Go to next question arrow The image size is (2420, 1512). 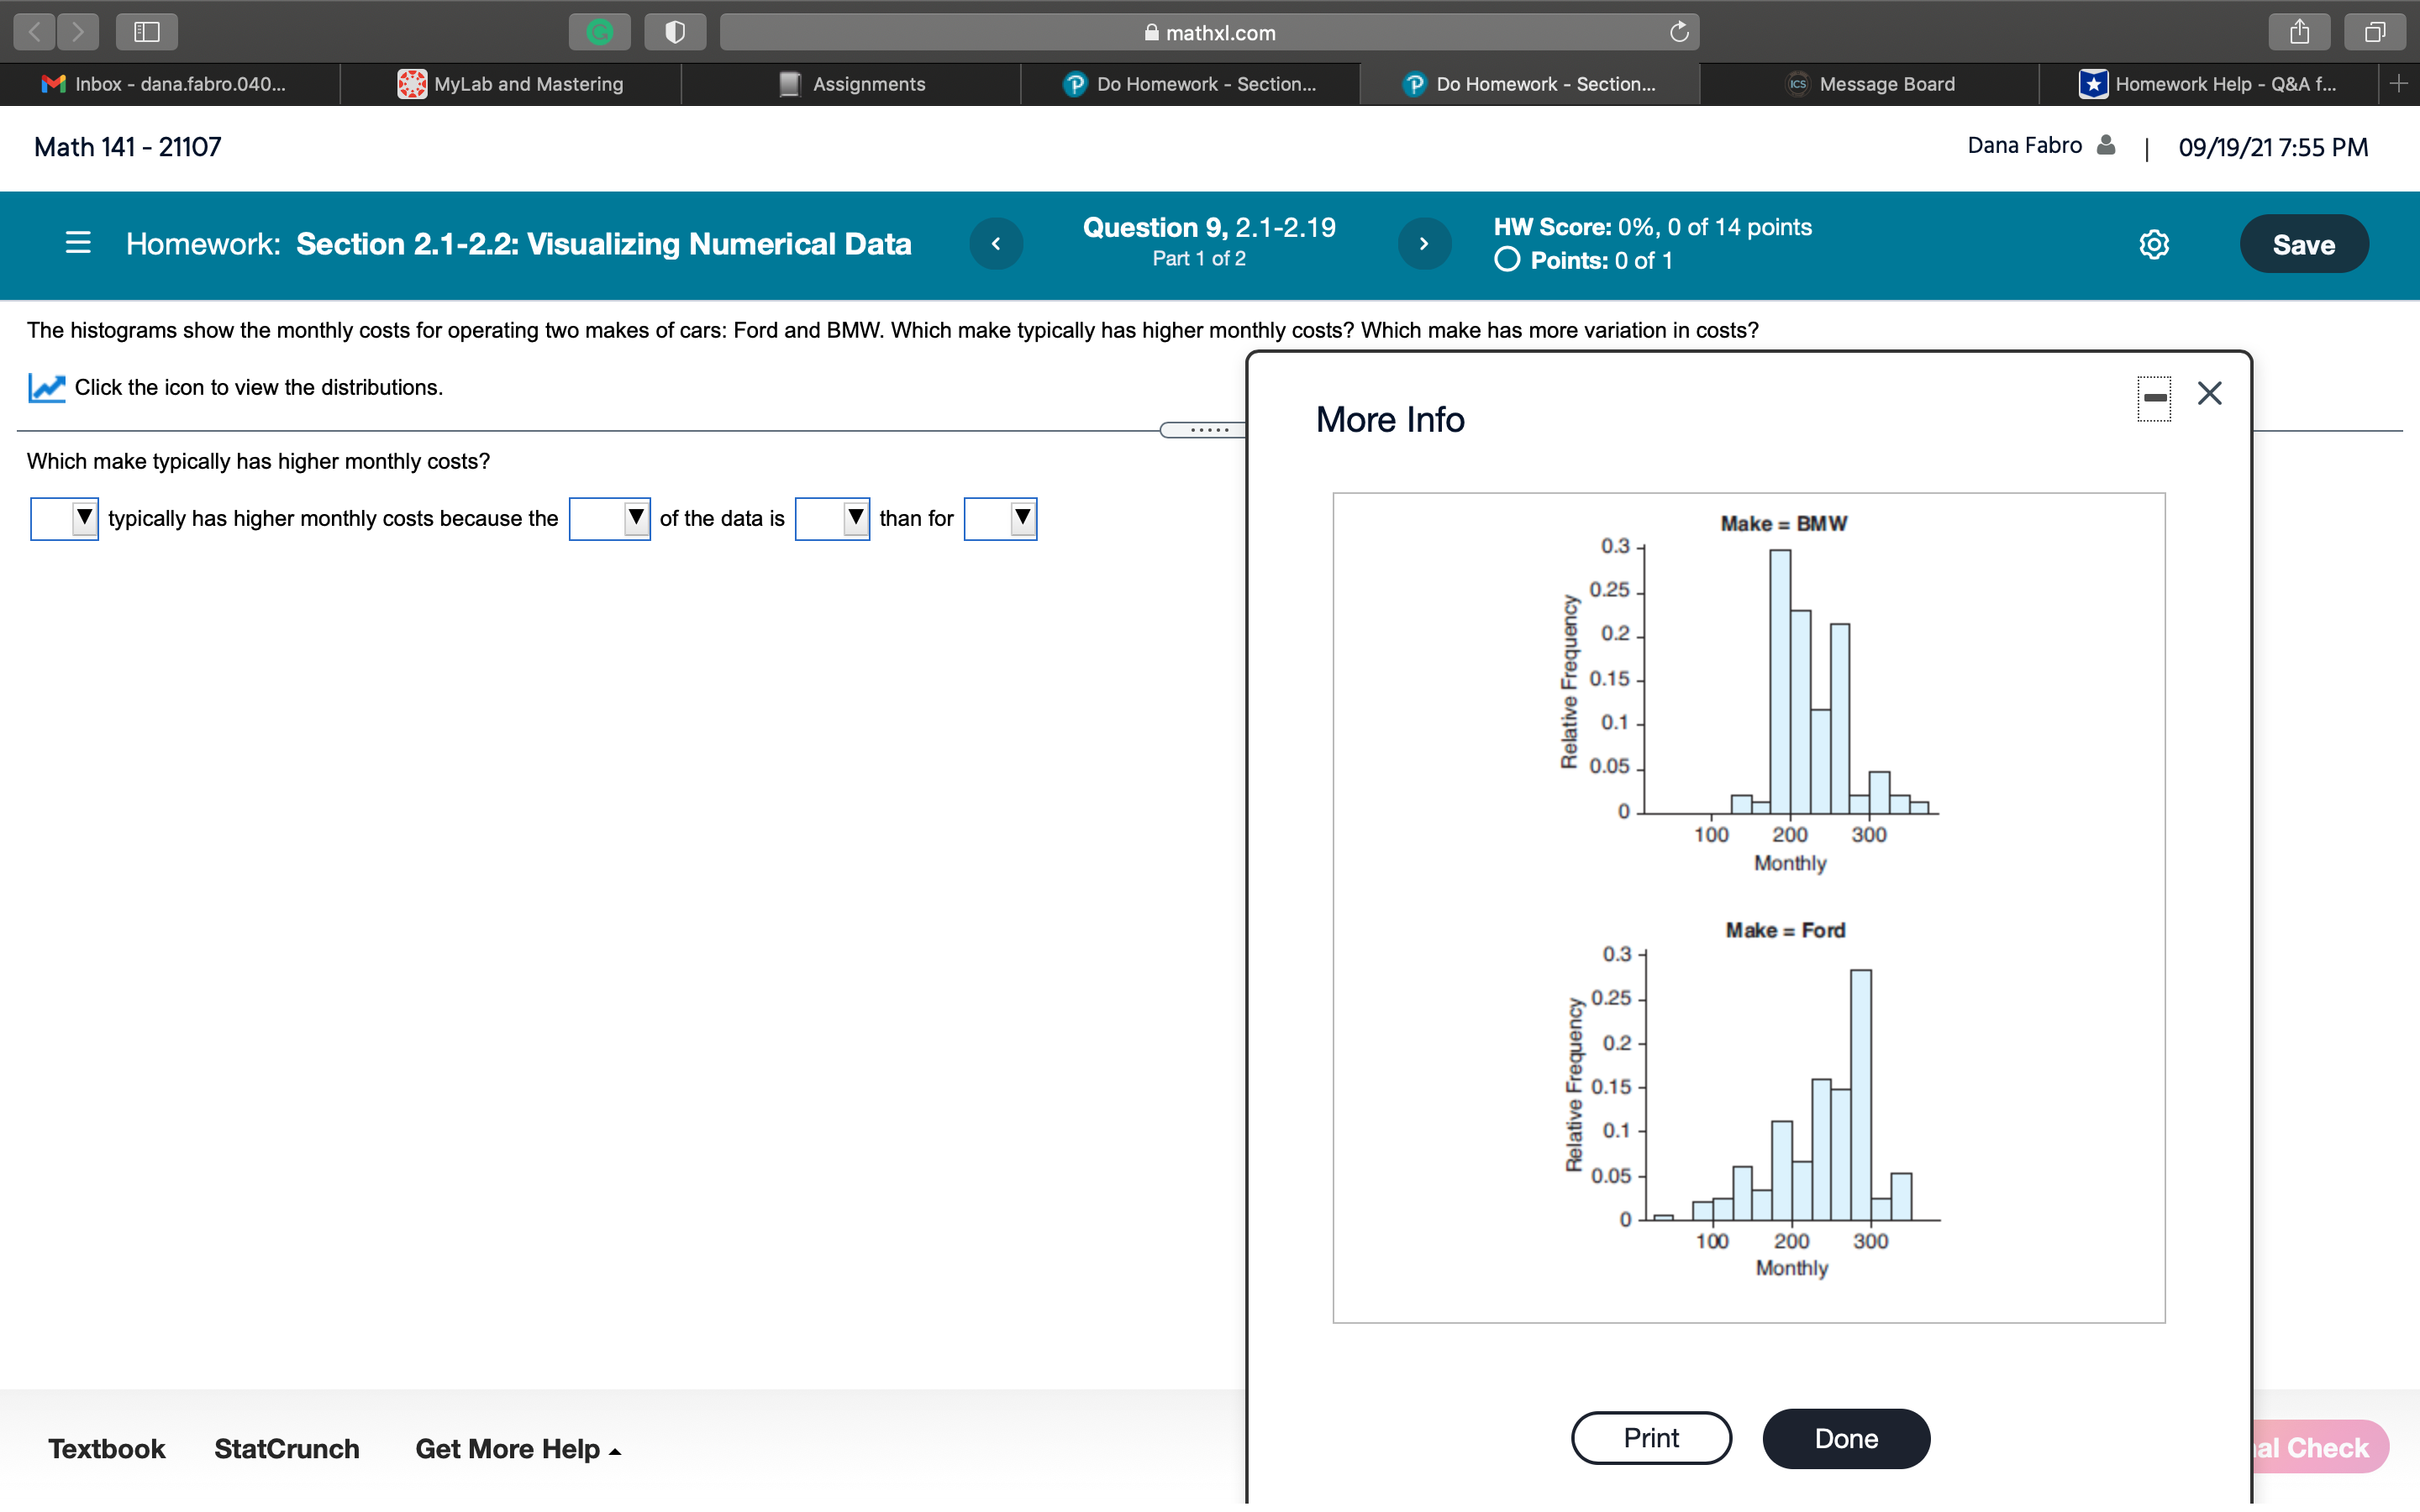click(1424, 243)
